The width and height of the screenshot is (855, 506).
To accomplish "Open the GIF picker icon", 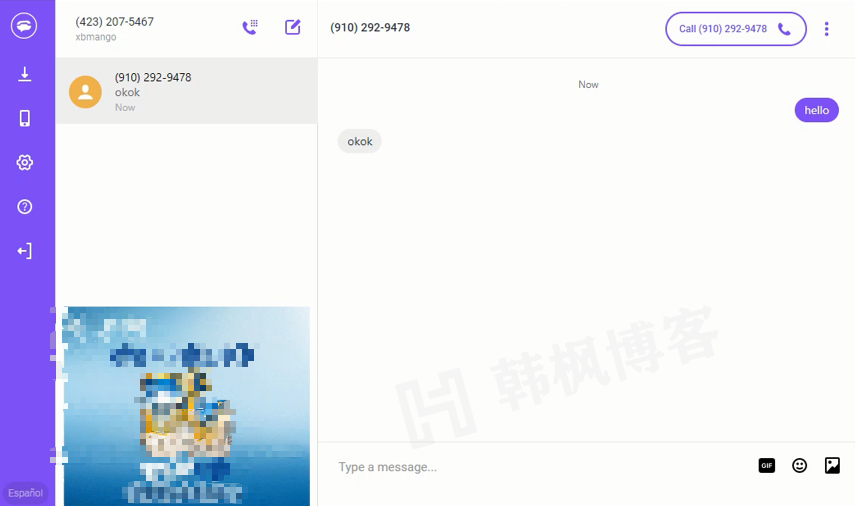I will pyautogui.click(x=767, y=466).
